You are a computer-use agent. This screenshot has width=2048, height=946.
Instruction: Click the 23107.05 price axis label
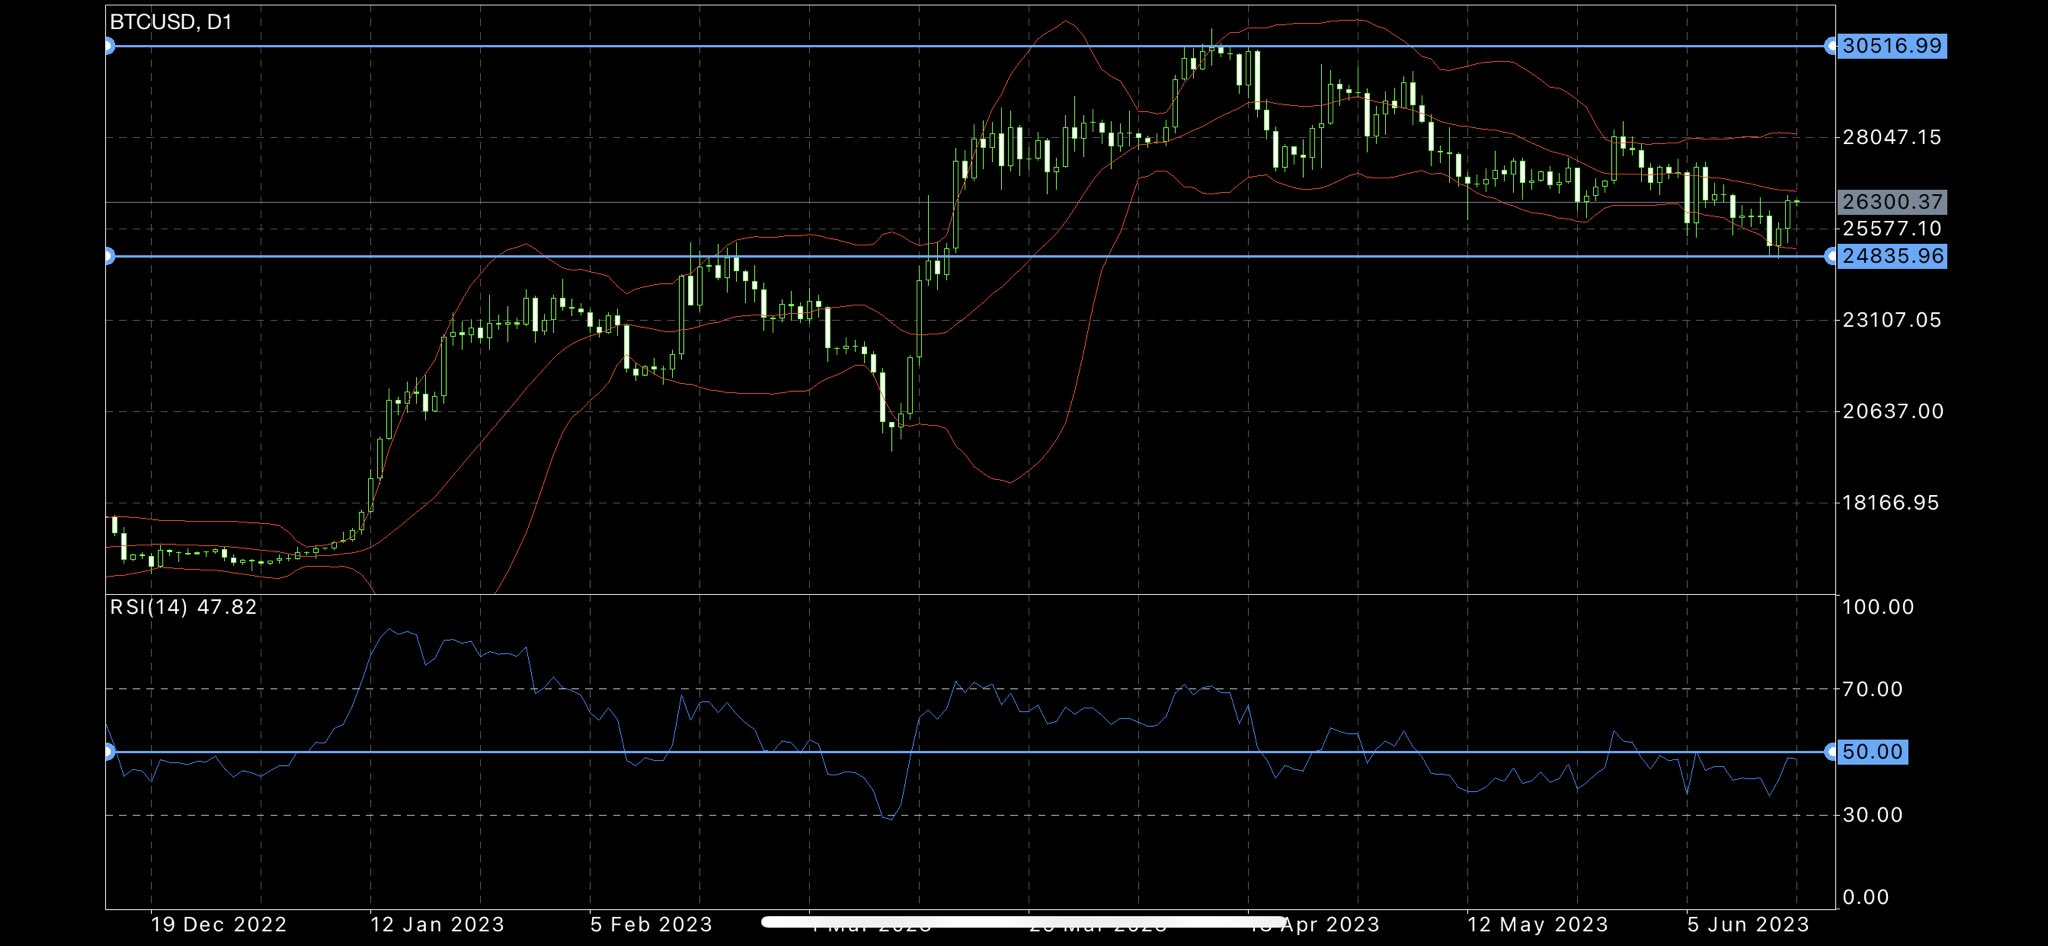point(1891,320)
